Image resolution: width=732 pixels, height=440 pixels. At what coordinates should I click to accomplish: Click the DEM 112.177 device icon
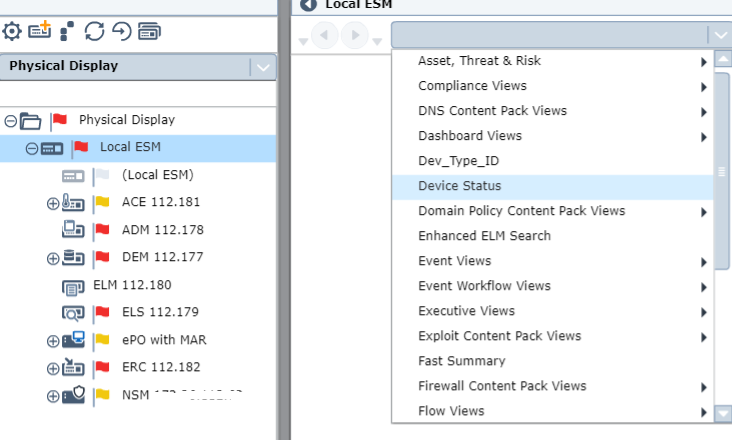coord(73,257)
